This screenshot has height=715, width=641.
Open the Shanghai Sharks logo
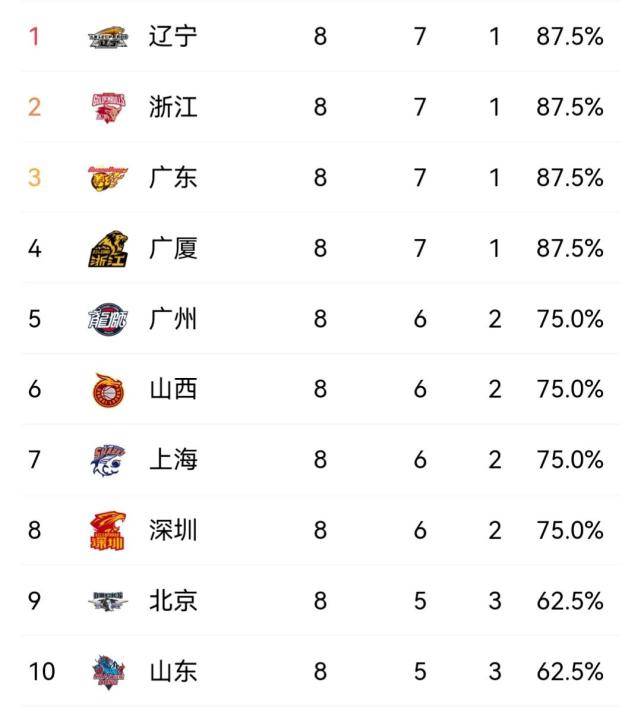(108, 461)
